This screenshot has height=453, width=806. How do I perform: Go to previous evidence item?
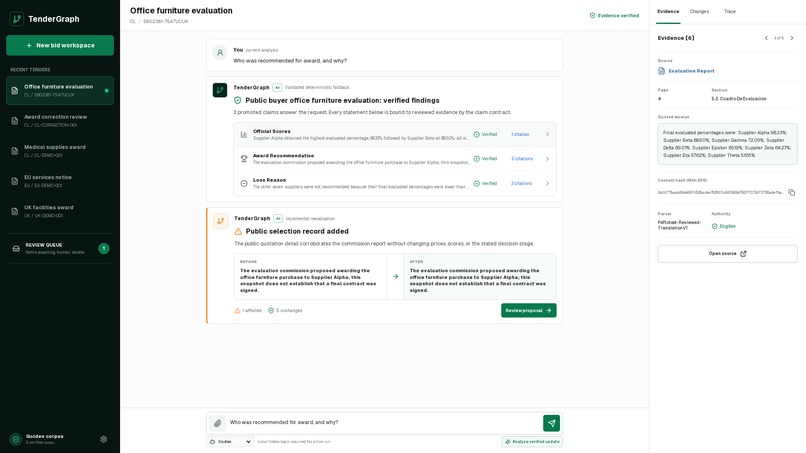pyautogui.click(x=766, y=38)
